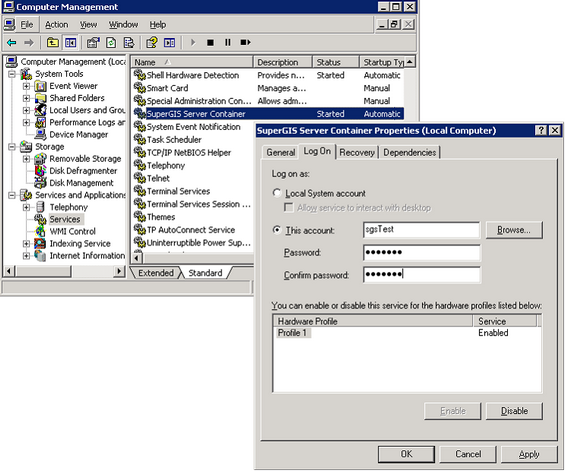The height and width of the screenshot is (471, 565).
Task: Switch to the General tab
Action: coord(281,152)
